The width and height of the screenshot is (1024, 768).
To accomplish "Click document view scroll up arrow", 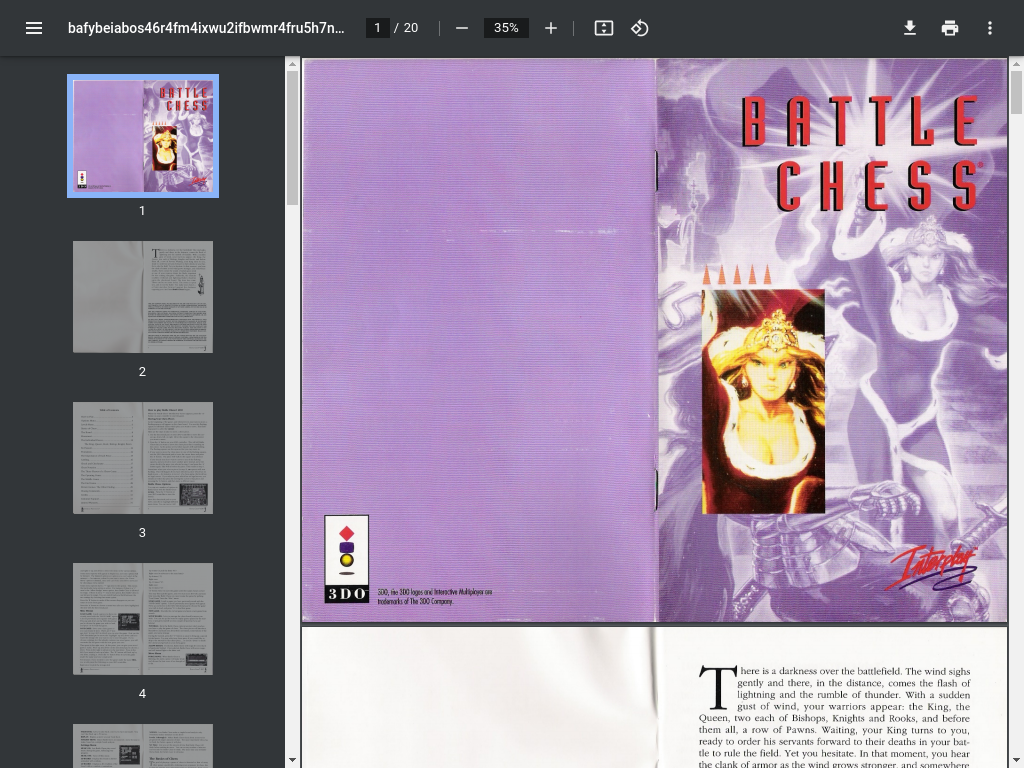I will tap(1016, 63).
